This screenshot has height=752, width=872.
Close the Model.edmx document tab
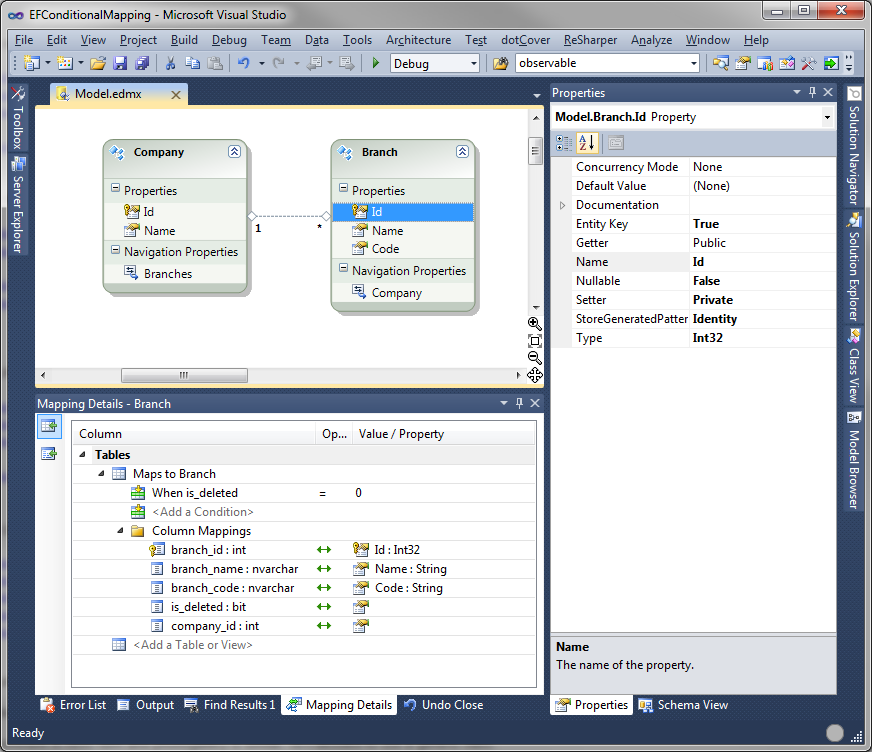pos(176,95)
